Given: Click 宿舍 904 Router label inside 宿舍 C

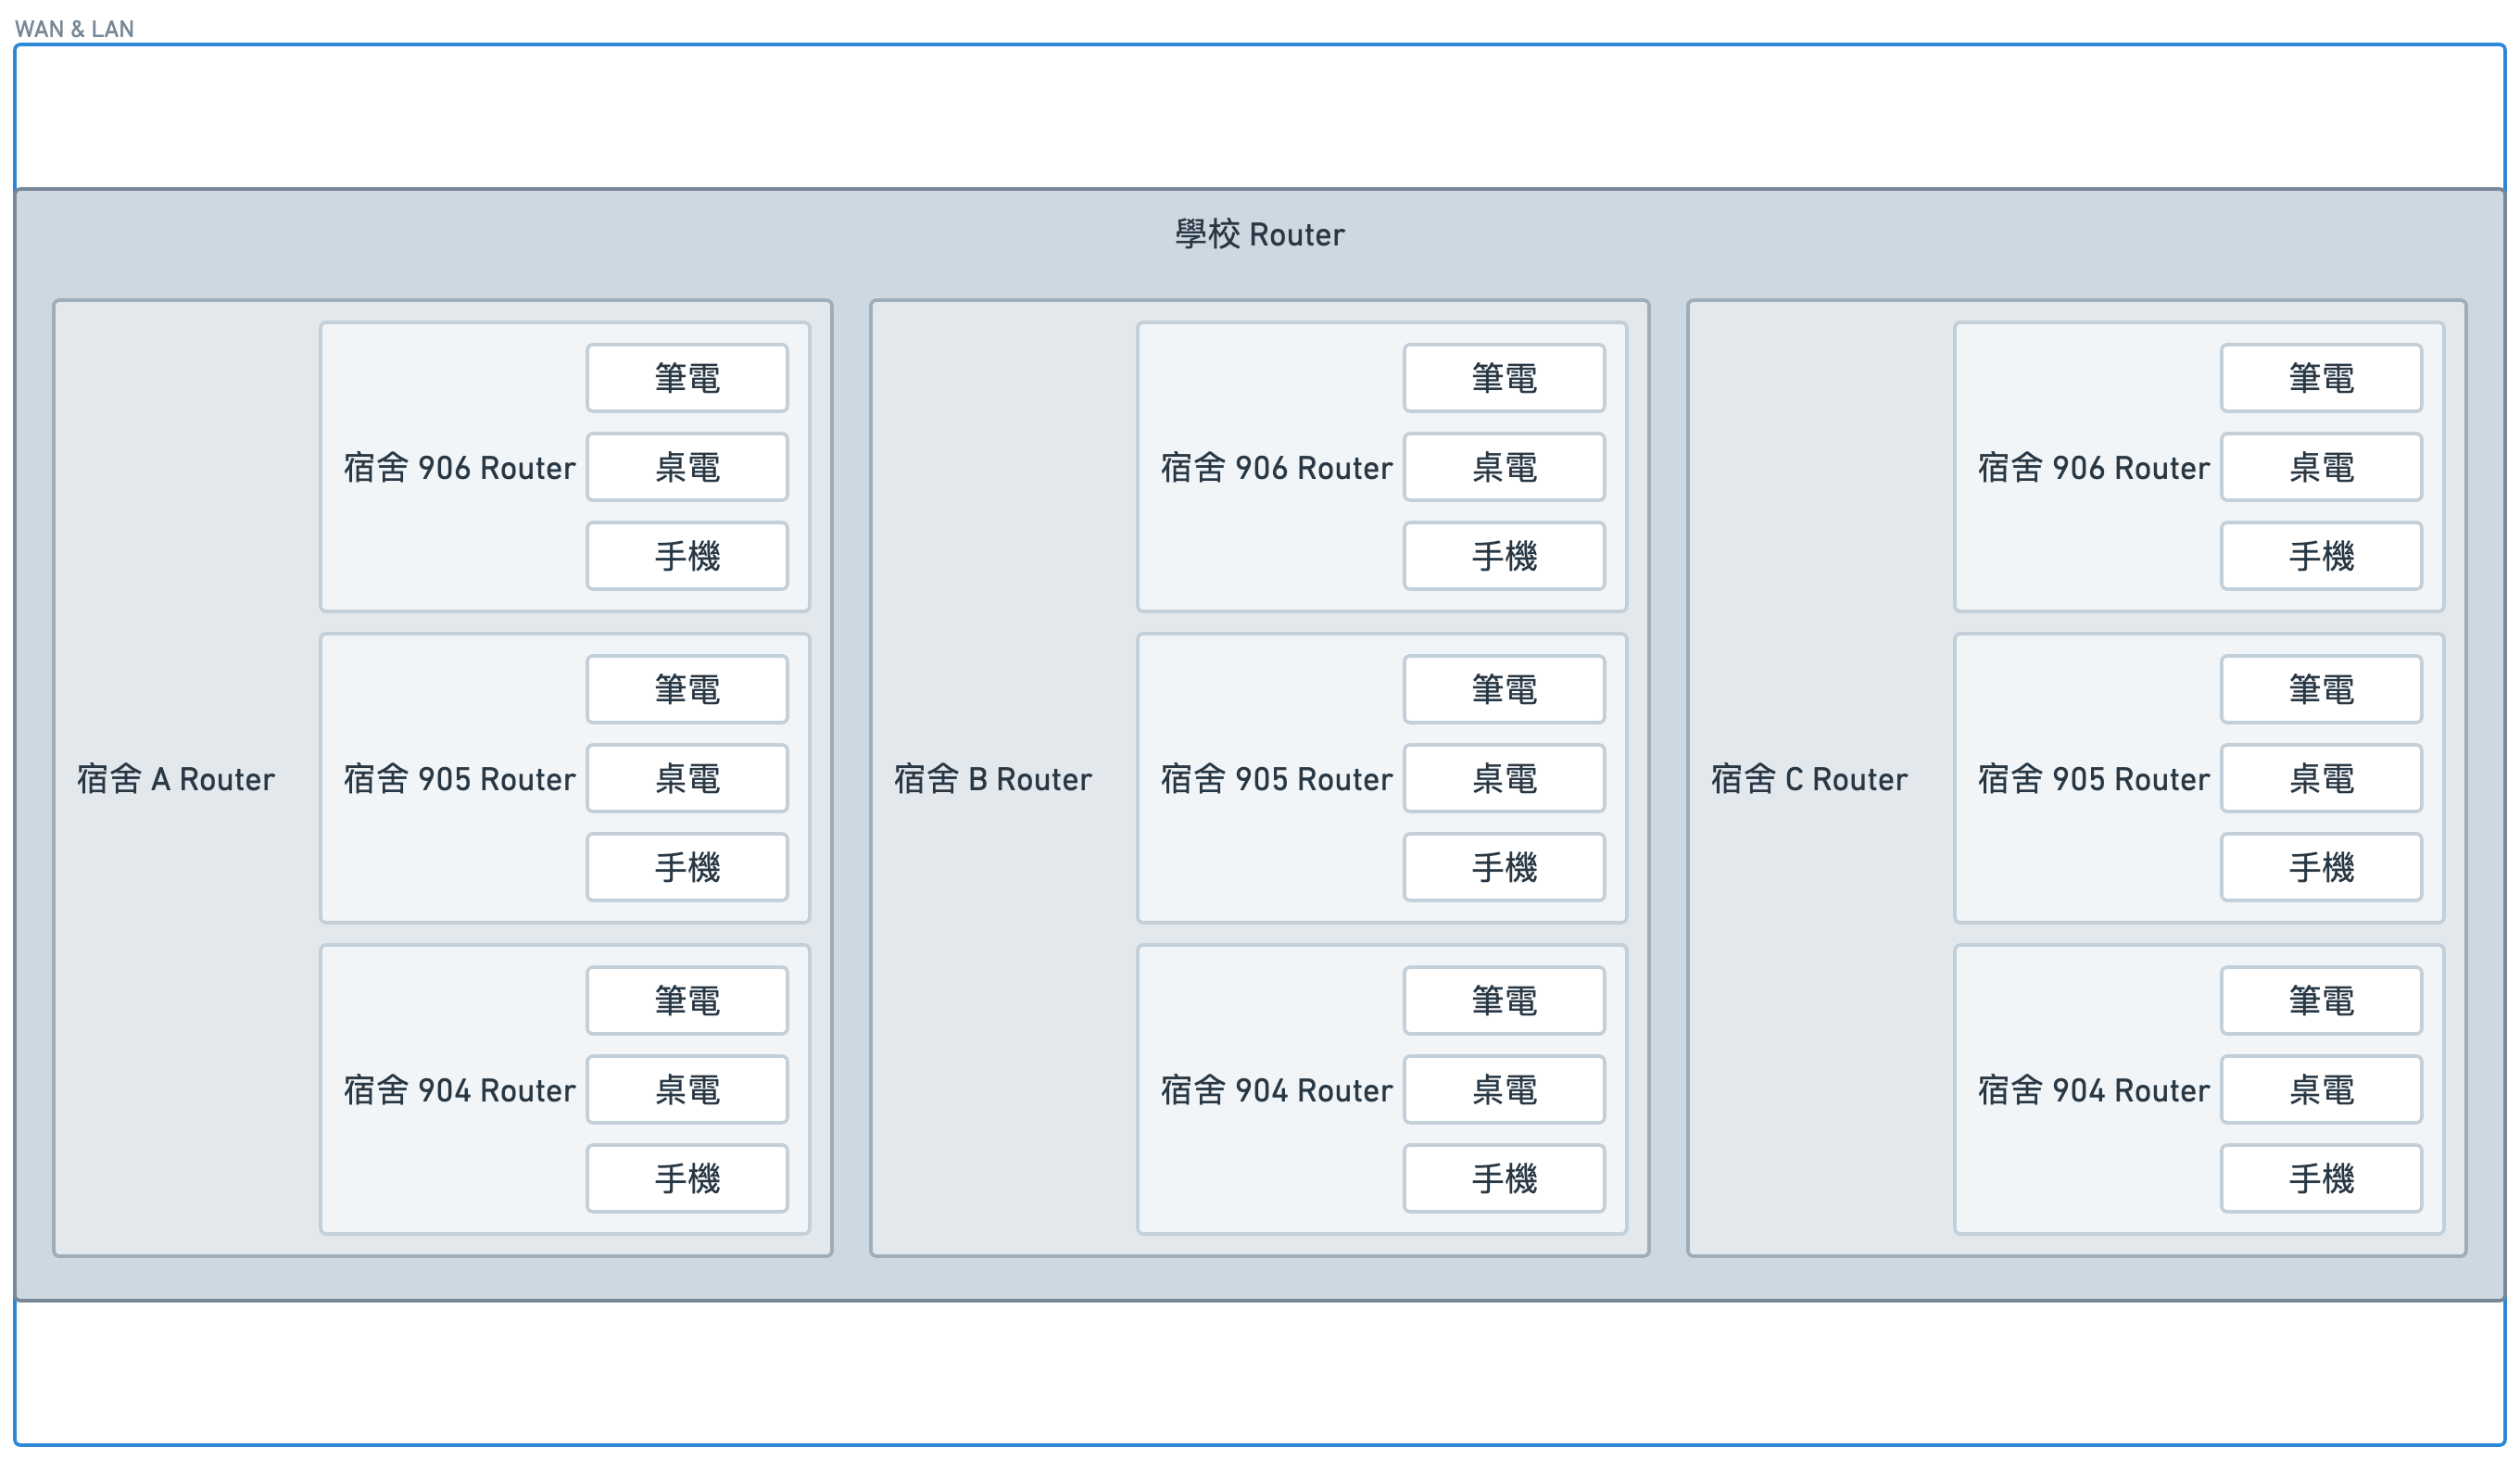Looking at the screenshot, I should [2093, 1089].
